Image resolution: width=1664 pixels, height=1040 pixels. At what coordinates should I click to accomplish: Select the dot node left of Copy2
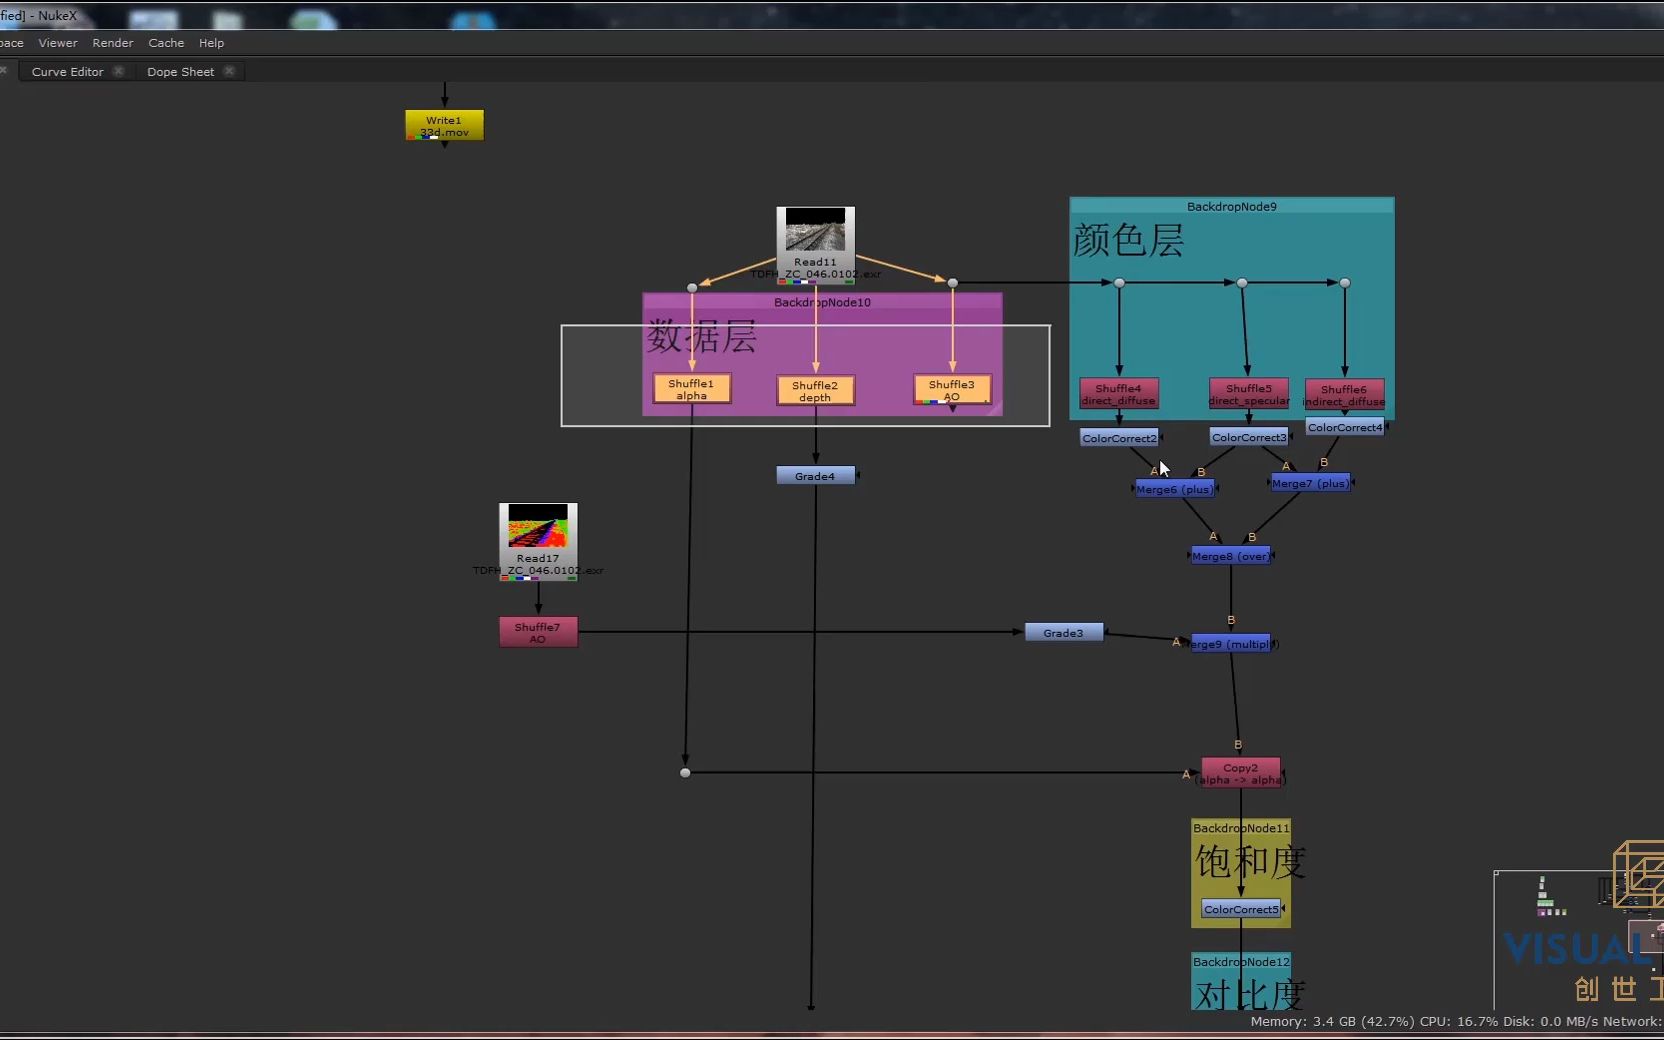click(685, 773)
